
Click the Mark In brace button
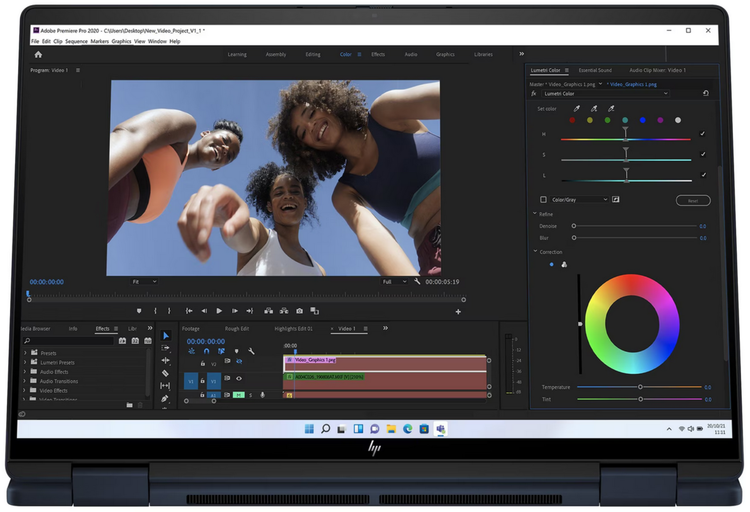point(155,311)
